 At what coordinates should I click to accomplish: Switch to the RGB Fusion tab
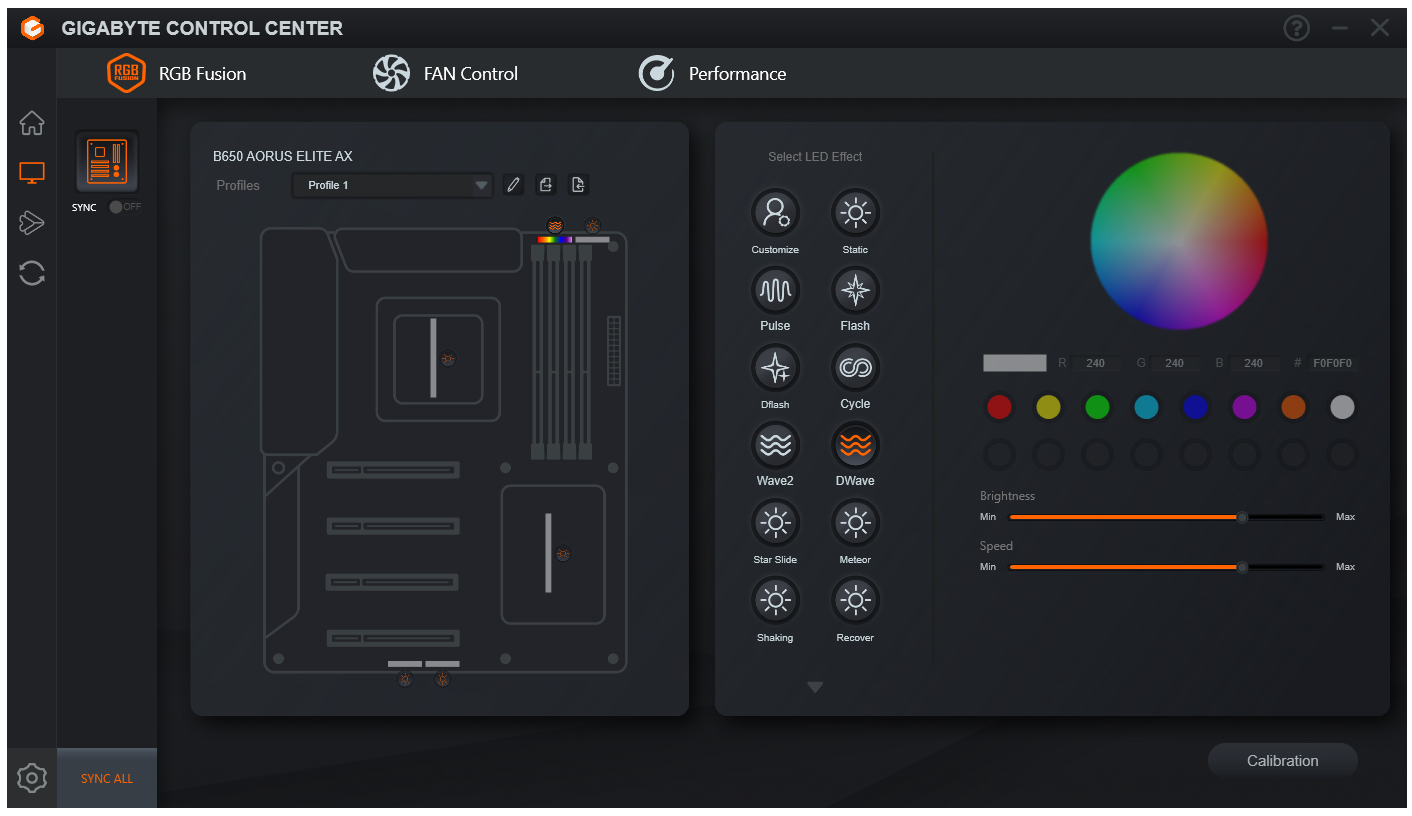(x=177, y=73)
